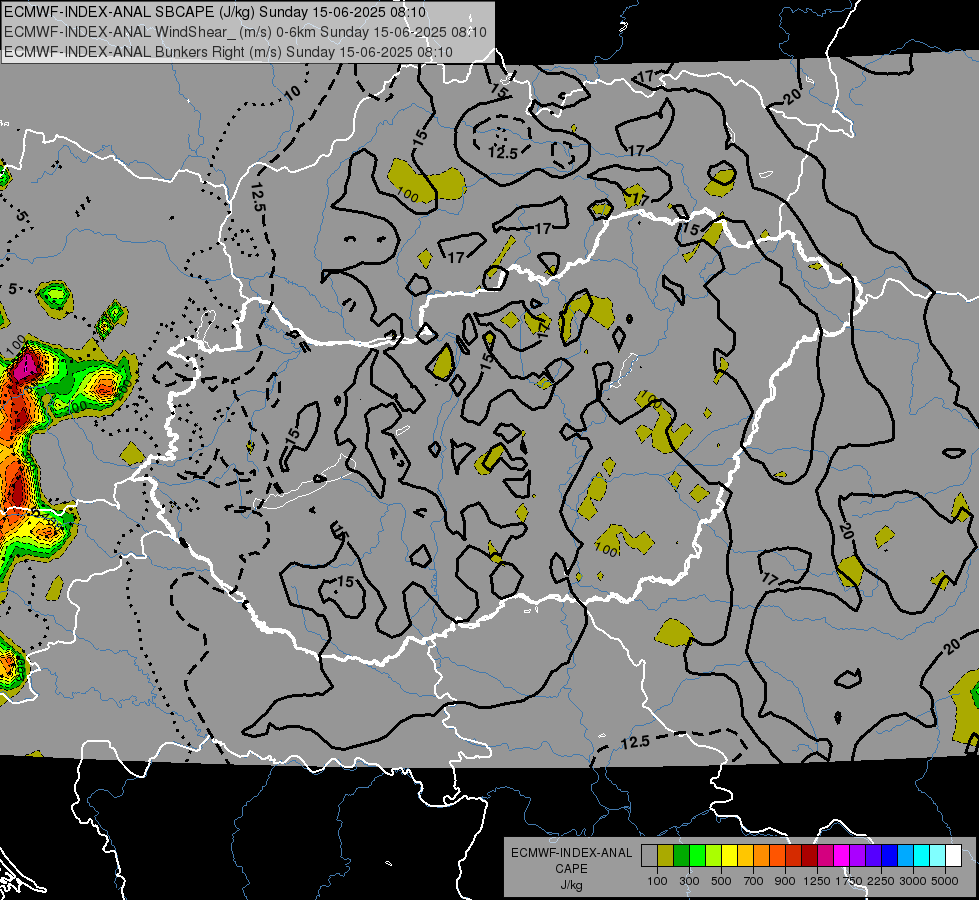Pick the brick red swatch left of the 1250 tick
The width and height of the screenshot is (979, 900).
pos(794,856)
